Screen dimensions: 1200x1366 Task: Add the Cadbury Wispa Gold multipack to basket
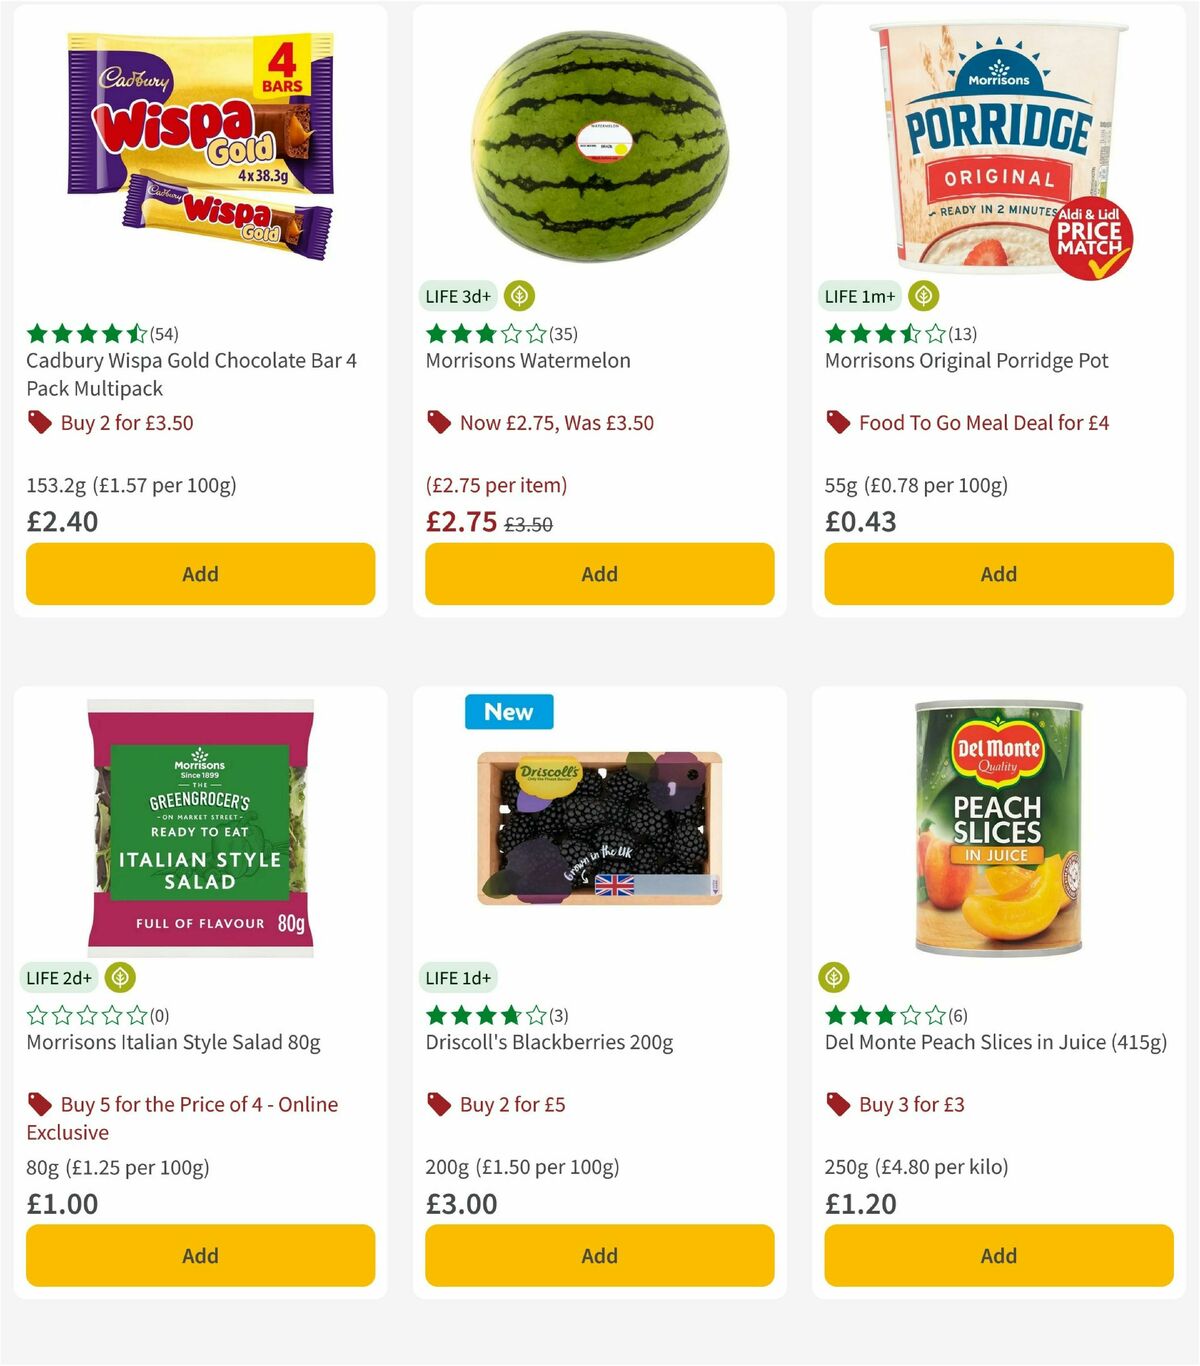(x=200, y=574)
